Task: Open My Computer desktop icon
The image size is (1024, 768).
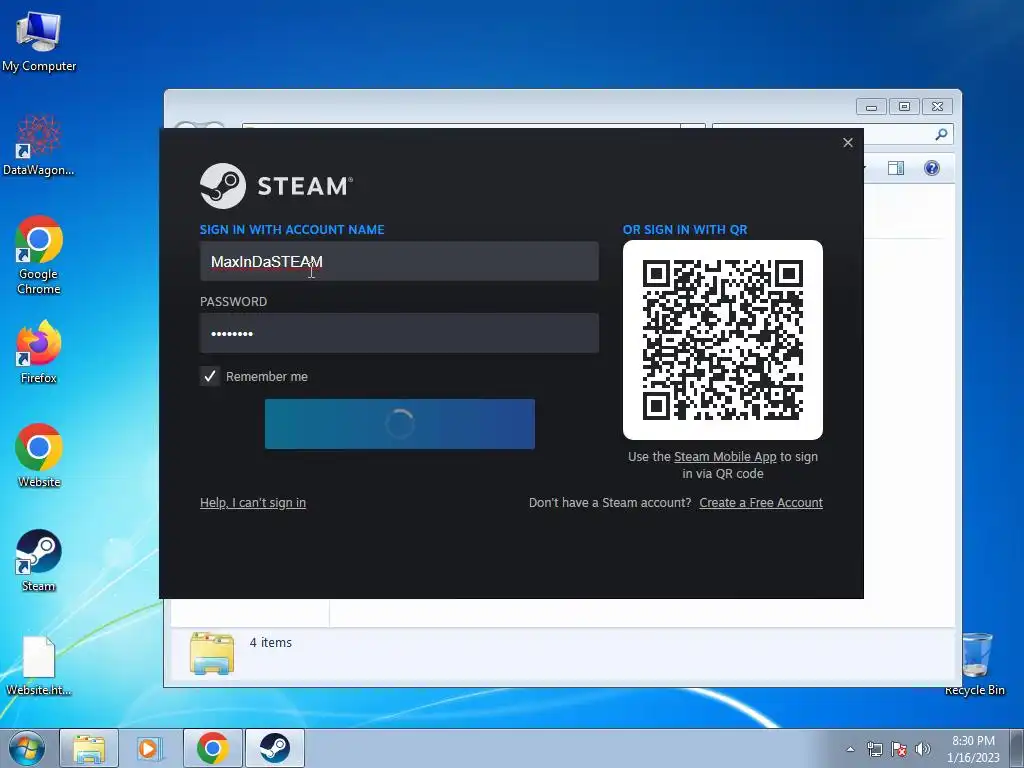Action: point(39,41)
